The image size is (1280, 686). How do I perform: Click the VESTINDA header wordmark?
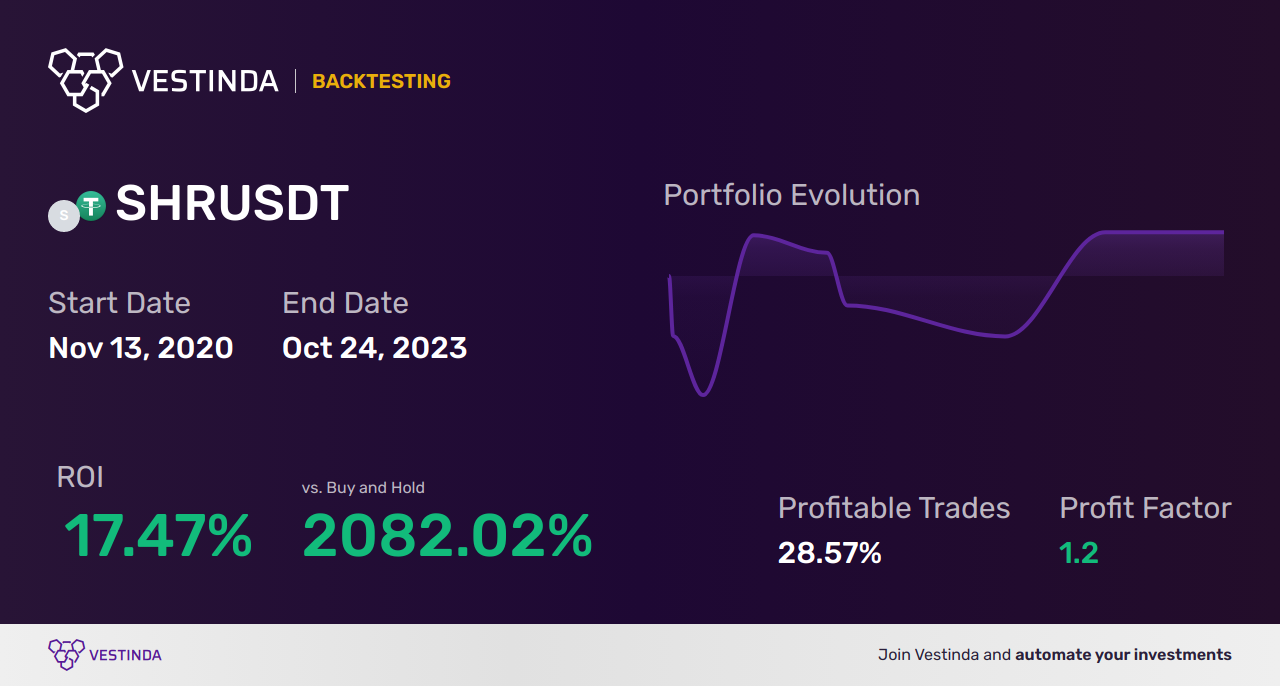pyautogui.click(x=205, y=81)
